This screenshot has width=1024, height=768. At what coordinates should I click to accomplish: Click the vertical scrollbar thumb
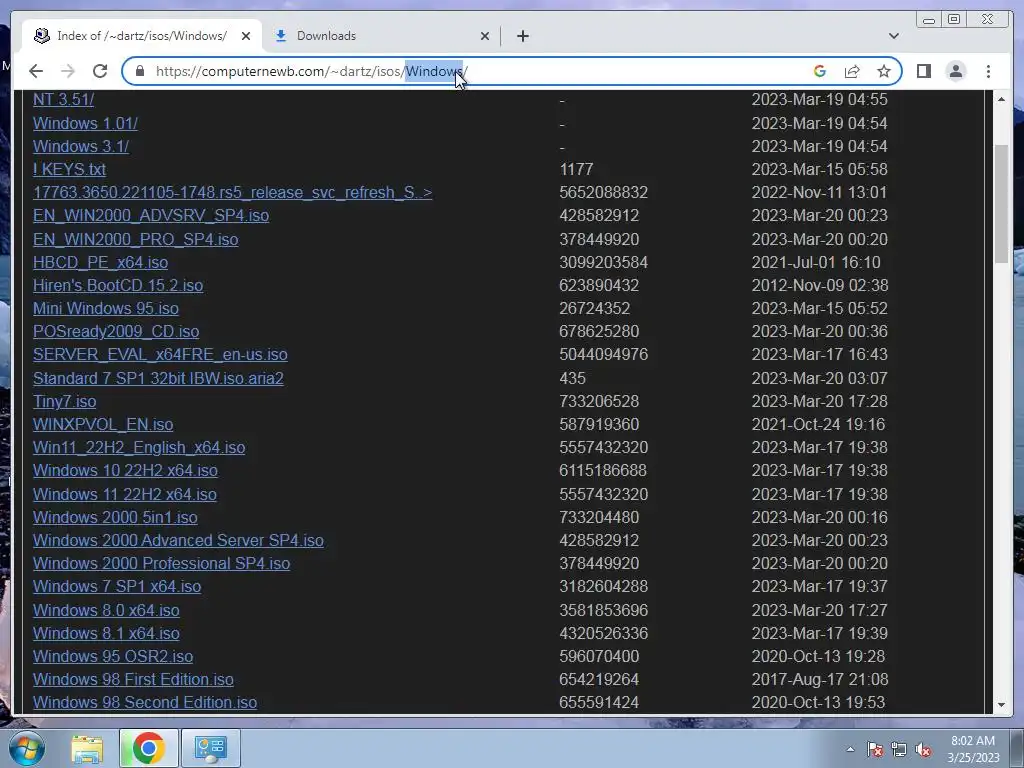1001,203
